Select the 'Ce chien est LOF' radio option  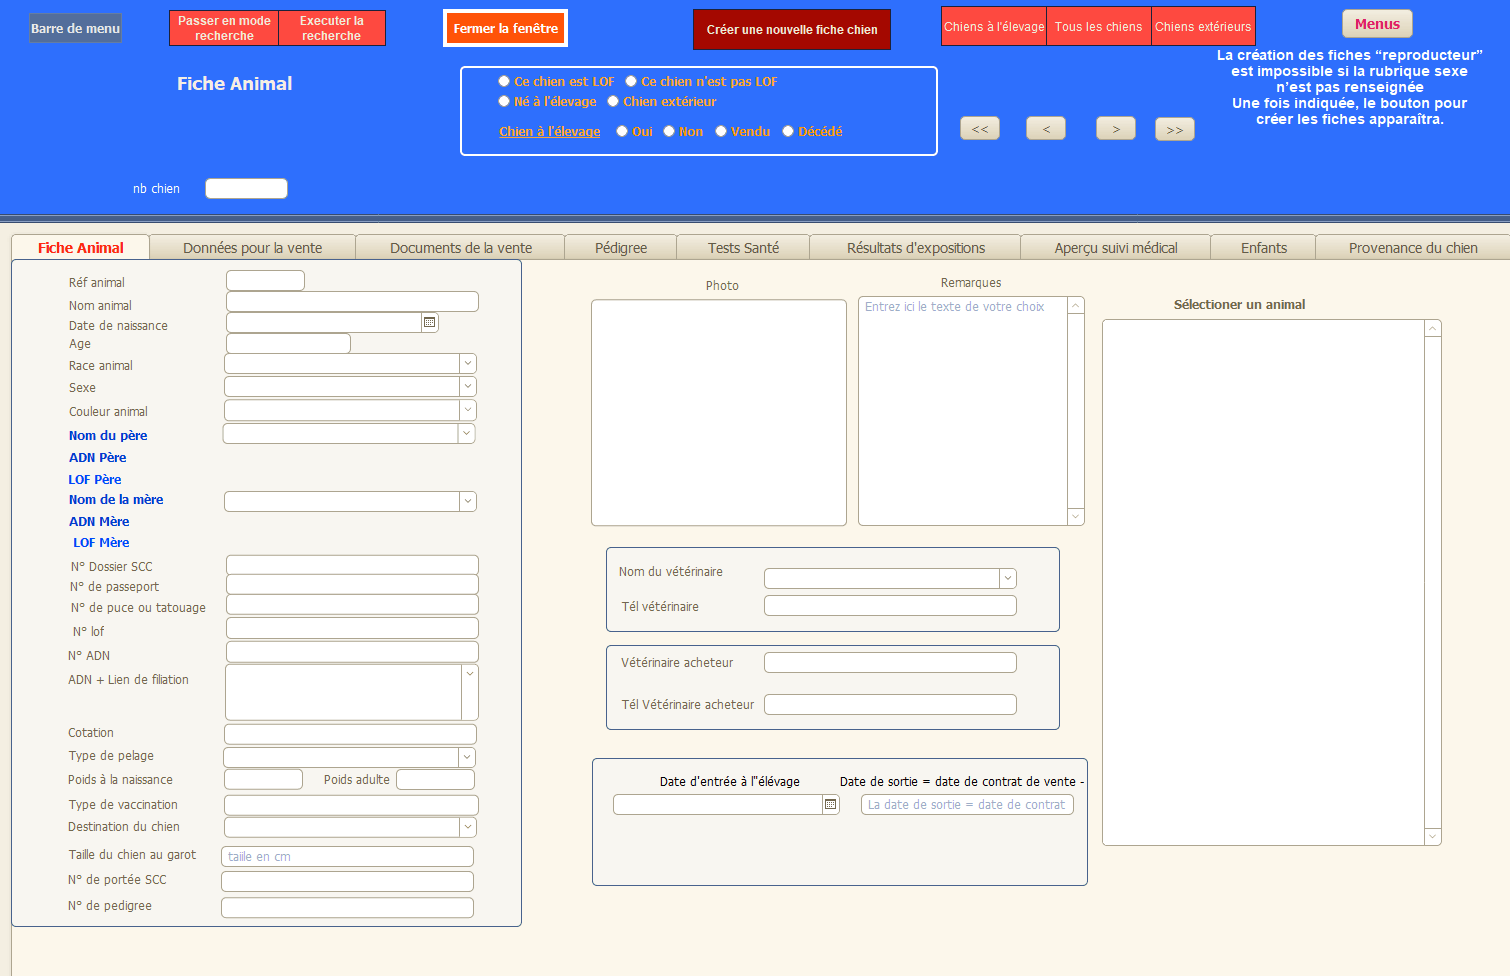[504, 81]
